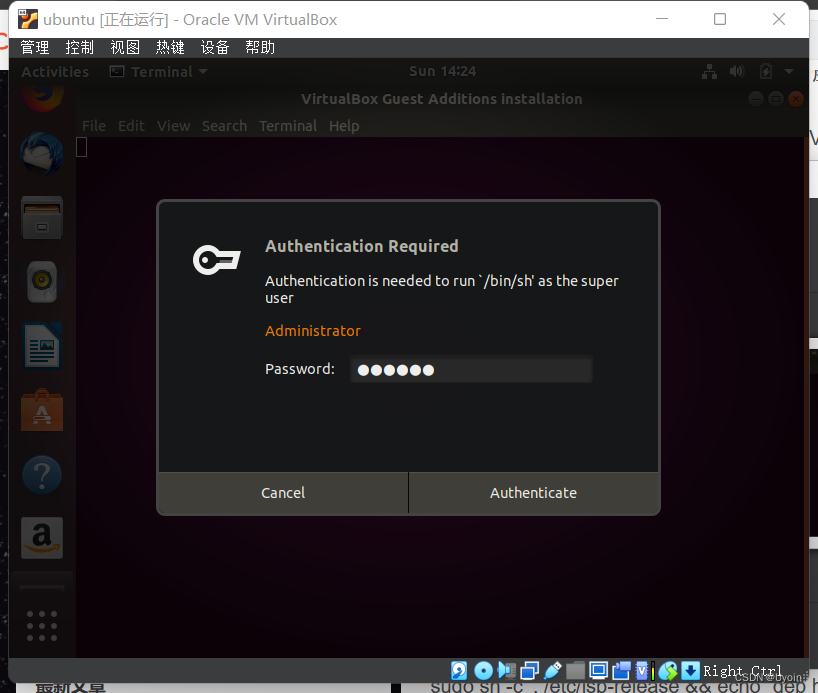Open the terminal View menu

point(174,126)
